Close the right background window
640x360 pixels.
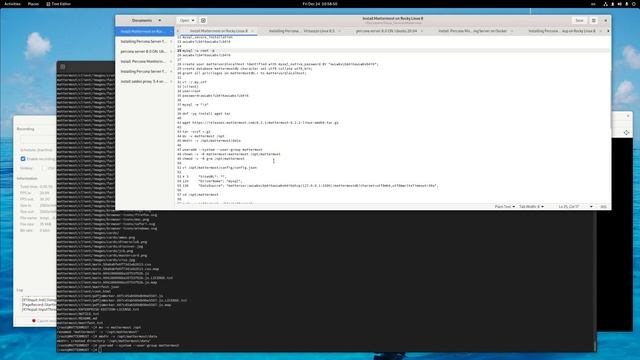(x=628, y=116)
